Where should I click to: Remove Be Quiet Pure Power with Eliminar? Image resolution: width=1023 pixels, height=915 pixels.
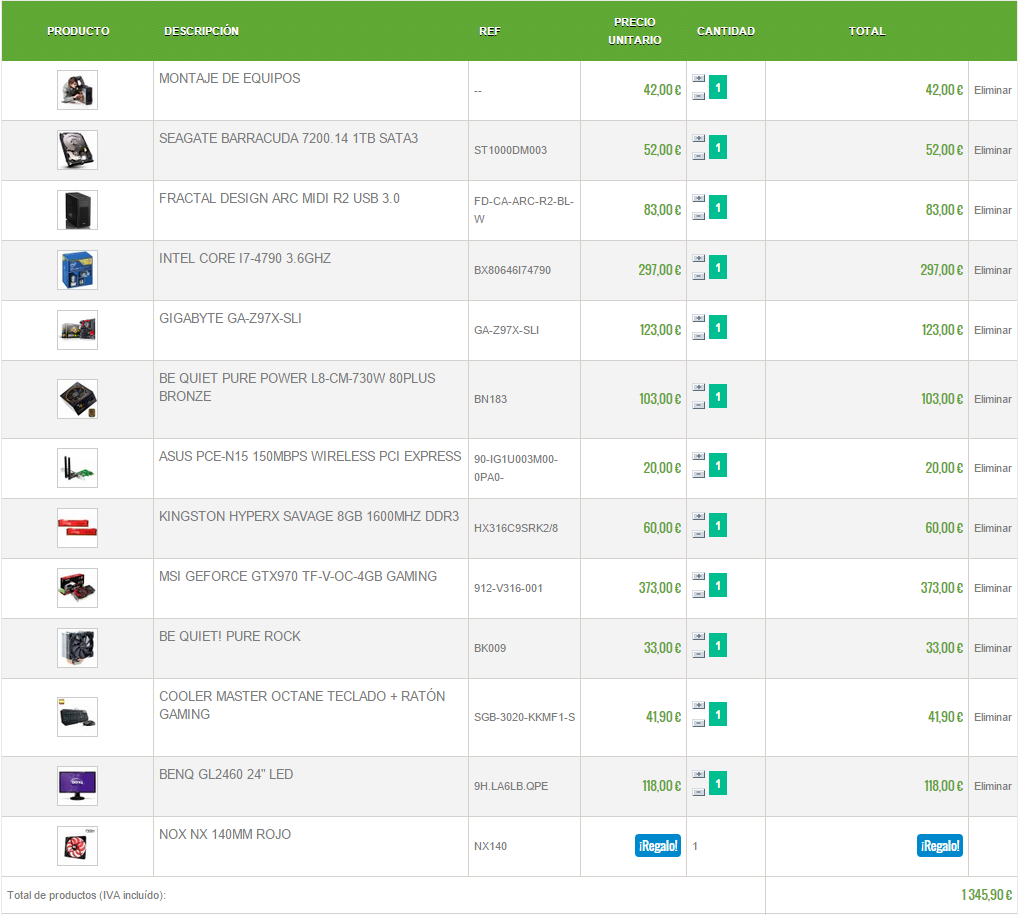point(992,399)
